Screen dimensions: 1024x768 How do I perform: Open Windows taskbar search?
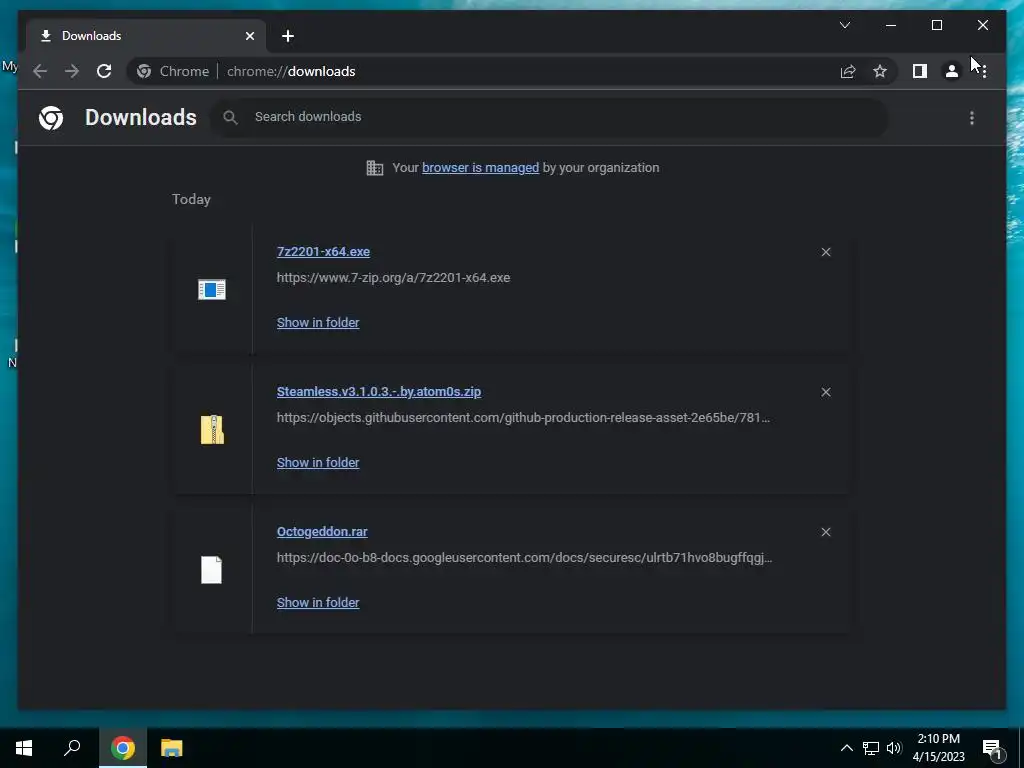[x=72, y=748]
